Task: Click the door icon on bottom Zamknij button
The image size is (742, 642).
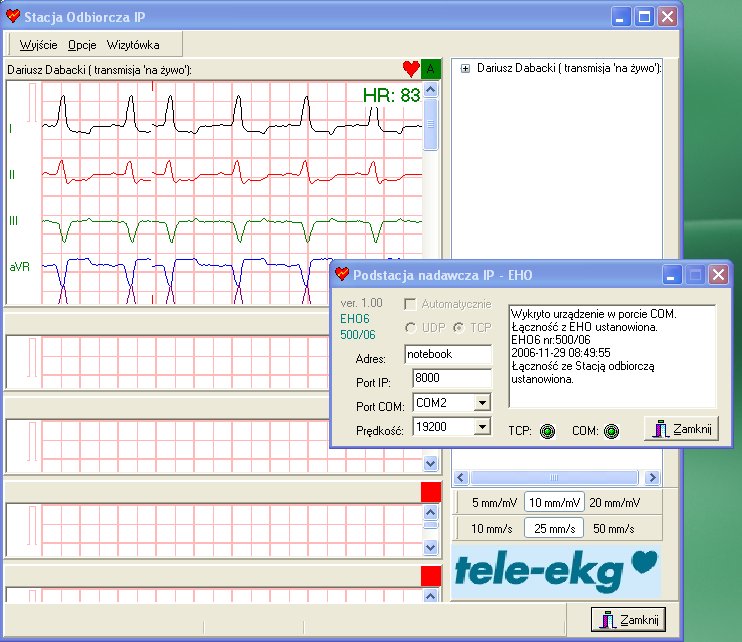Action: coord(608,620)
